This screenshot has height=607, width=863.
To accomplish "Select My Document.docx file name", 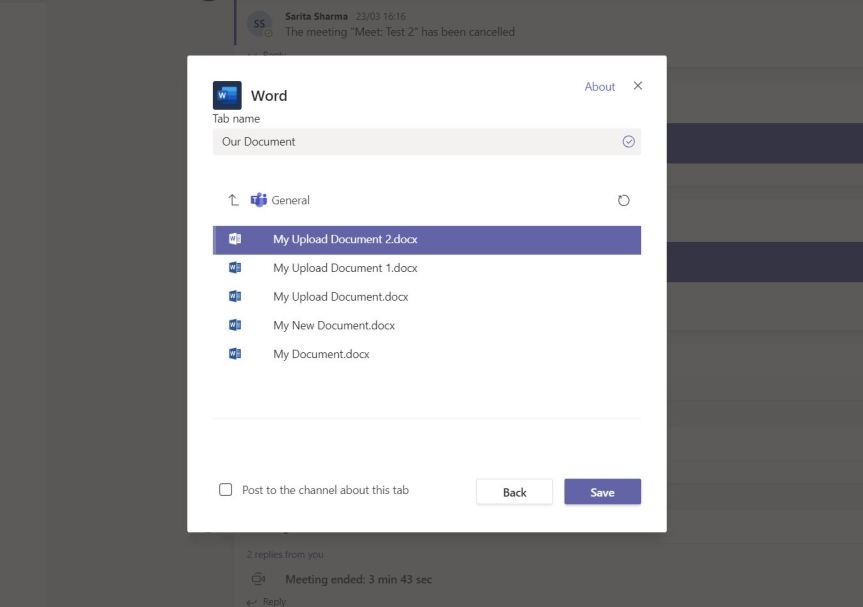I will 321,354.
